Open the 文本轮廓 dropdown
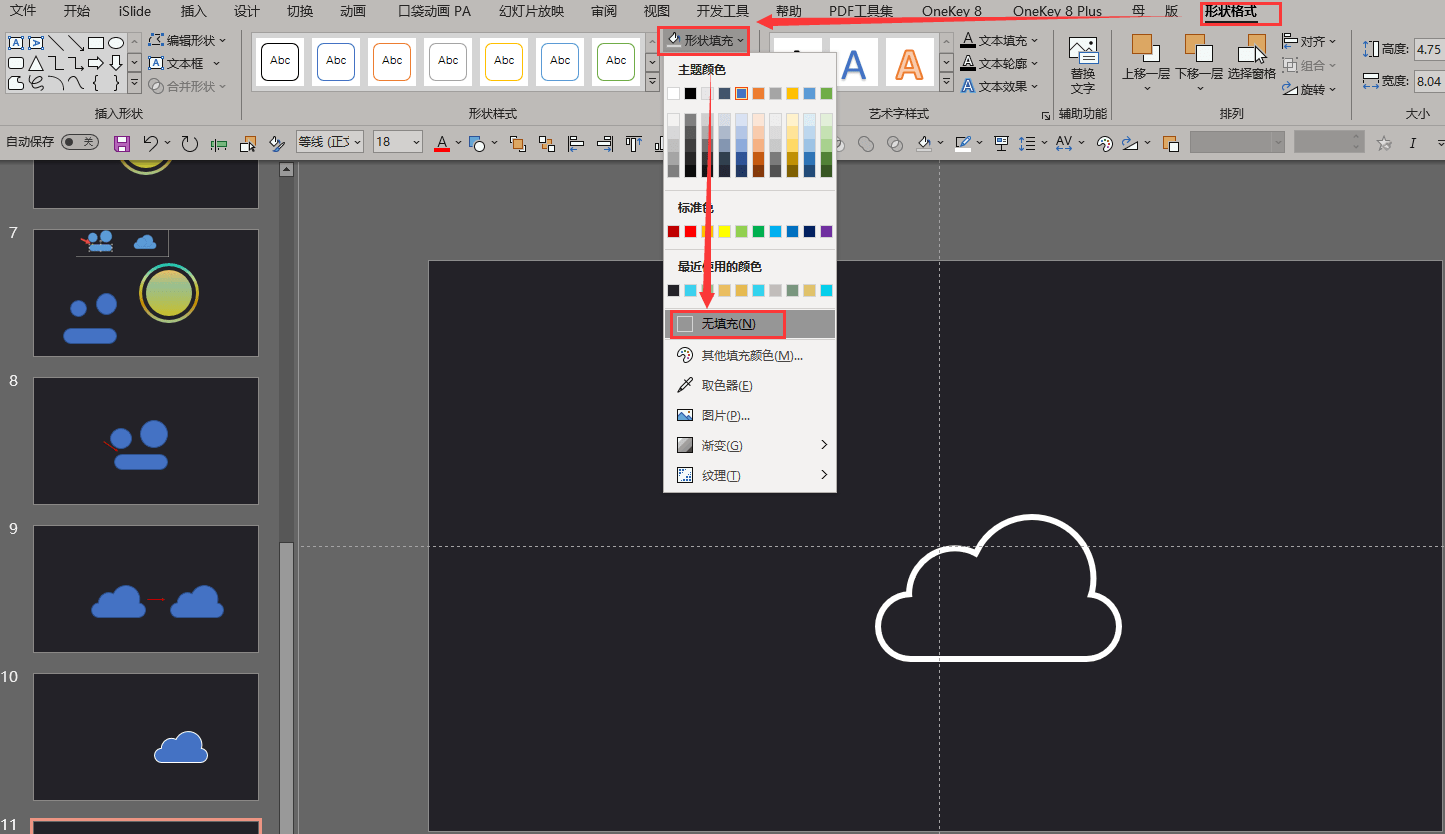This screenshot has height=834, width=1445. click(1000, 63)
